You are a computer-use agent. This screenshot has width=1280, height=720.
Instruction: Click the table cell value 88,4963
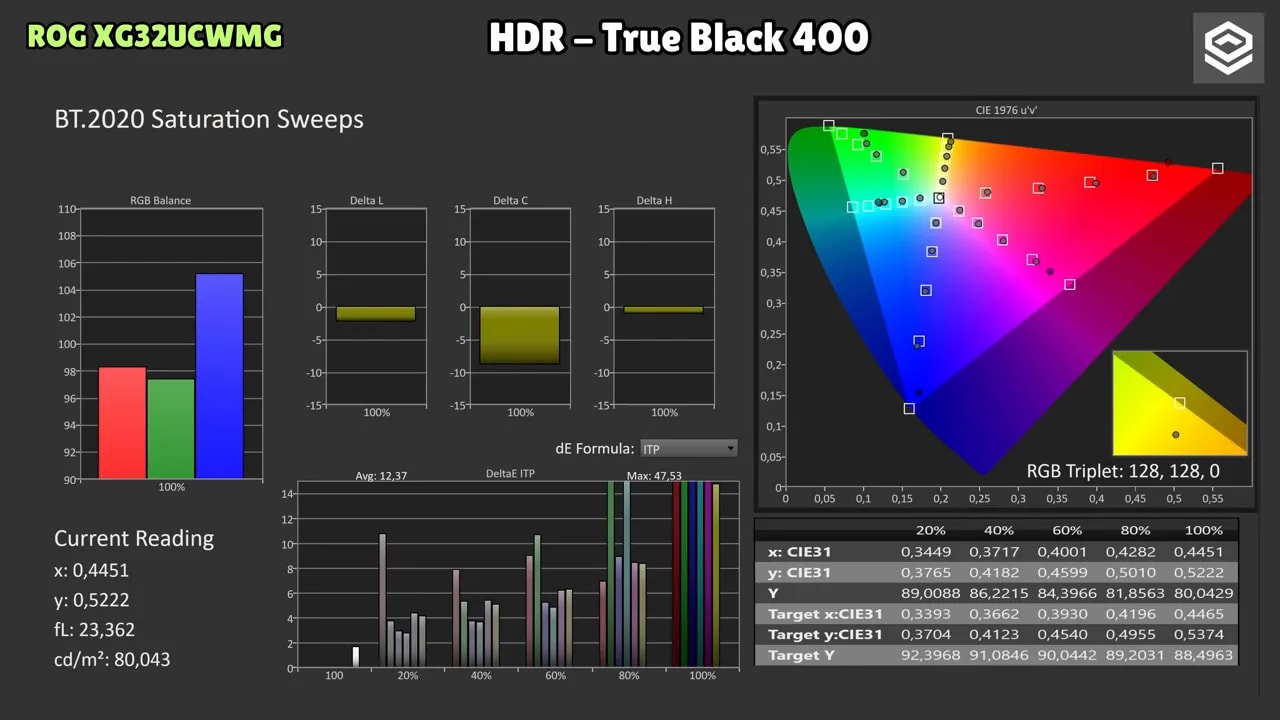coord(1202,656)
